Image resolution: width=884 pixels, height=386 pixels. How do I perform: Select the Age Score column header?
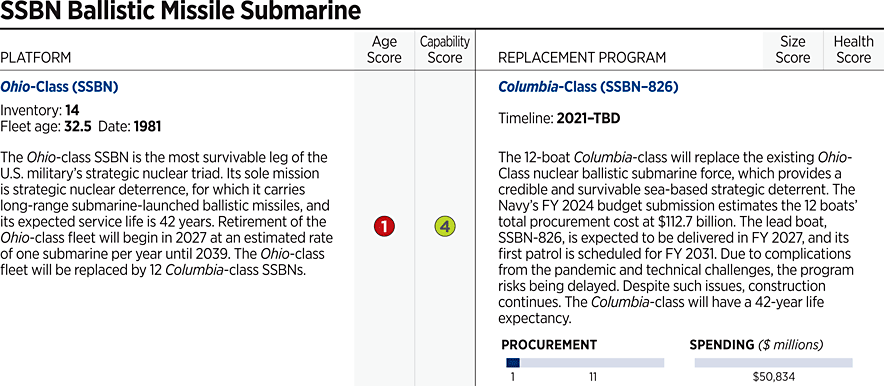tap(384, 50)
